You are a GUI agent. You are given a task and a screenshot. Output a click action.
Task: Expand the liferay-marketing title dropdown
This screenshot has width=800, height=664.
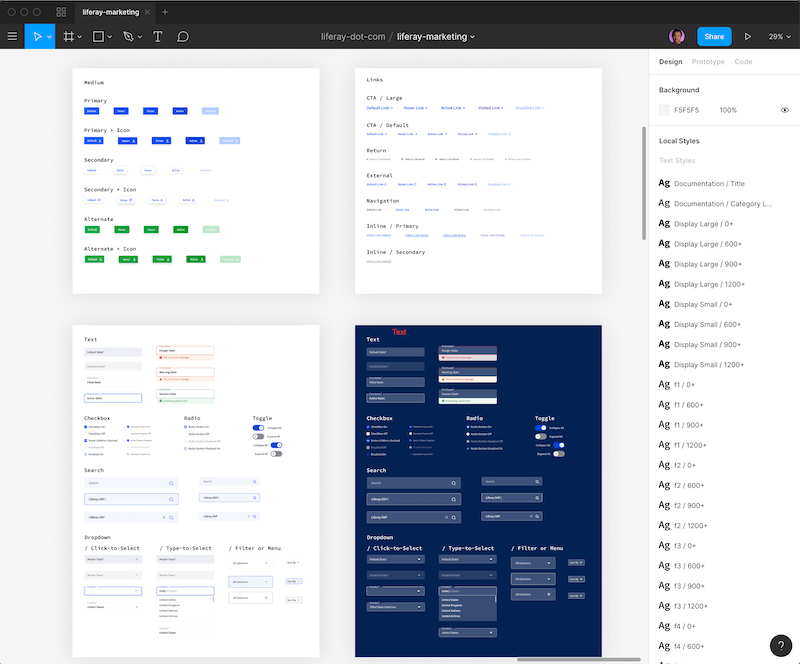(x=474, y=36)
